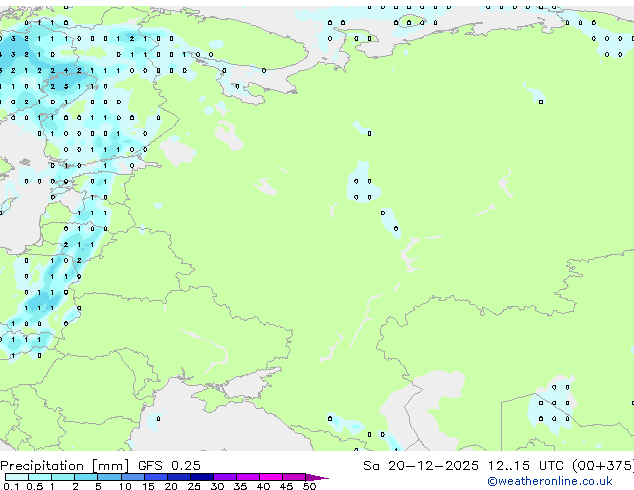The width and height of the screenshot is (634, 490).
Task: Select the 30–35 mm purple legend box
Action: 224,477
